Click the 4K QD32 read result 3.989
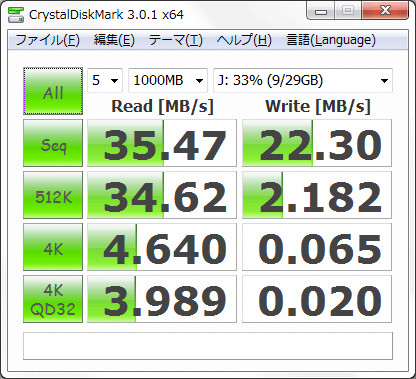 [x=162, y=299]
